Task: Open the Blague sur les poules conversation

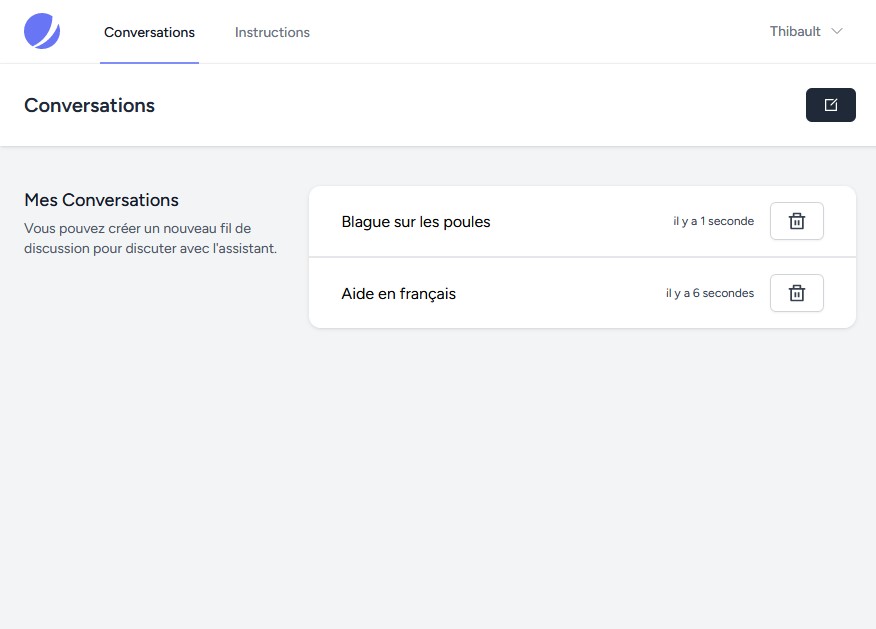Action: 416,222
